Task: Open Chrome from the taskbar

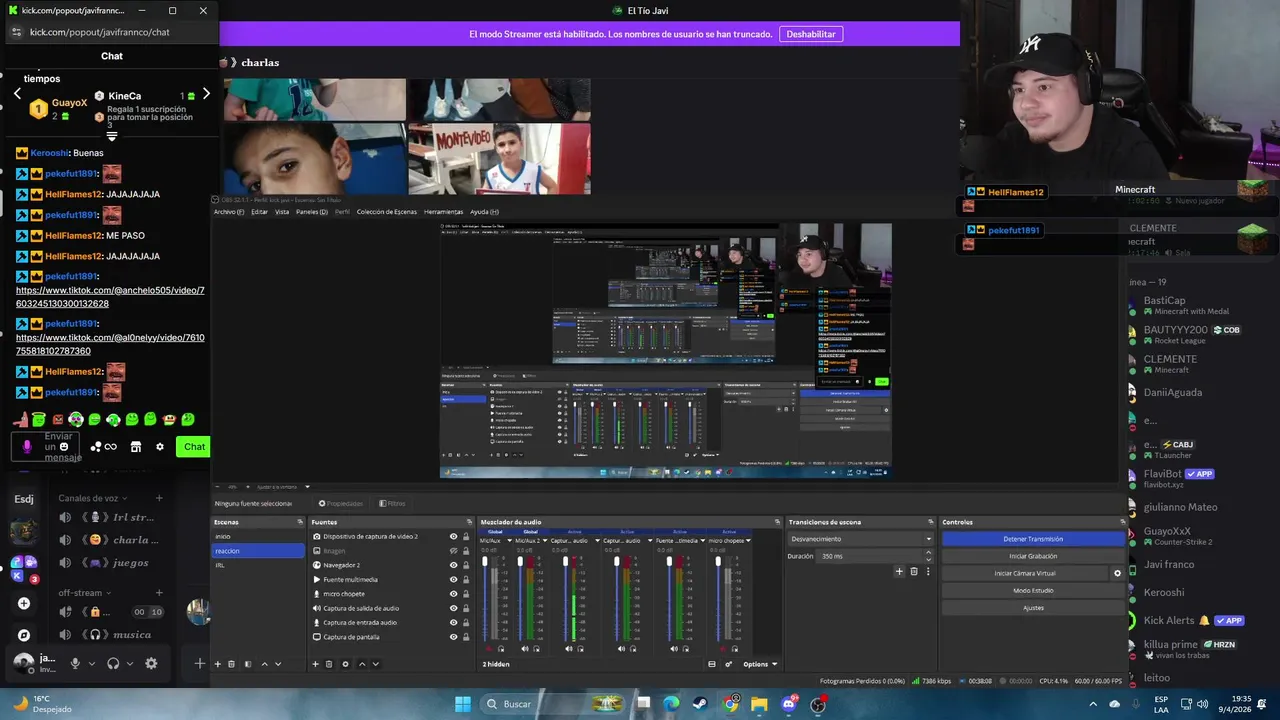Action: (x=731, y=704)
